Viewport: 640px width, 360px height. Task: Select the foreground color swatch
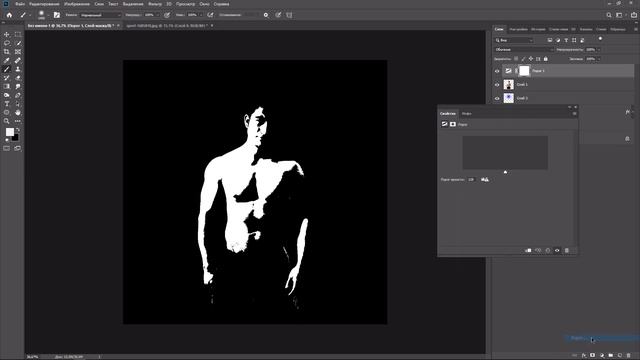coord(9,132)
